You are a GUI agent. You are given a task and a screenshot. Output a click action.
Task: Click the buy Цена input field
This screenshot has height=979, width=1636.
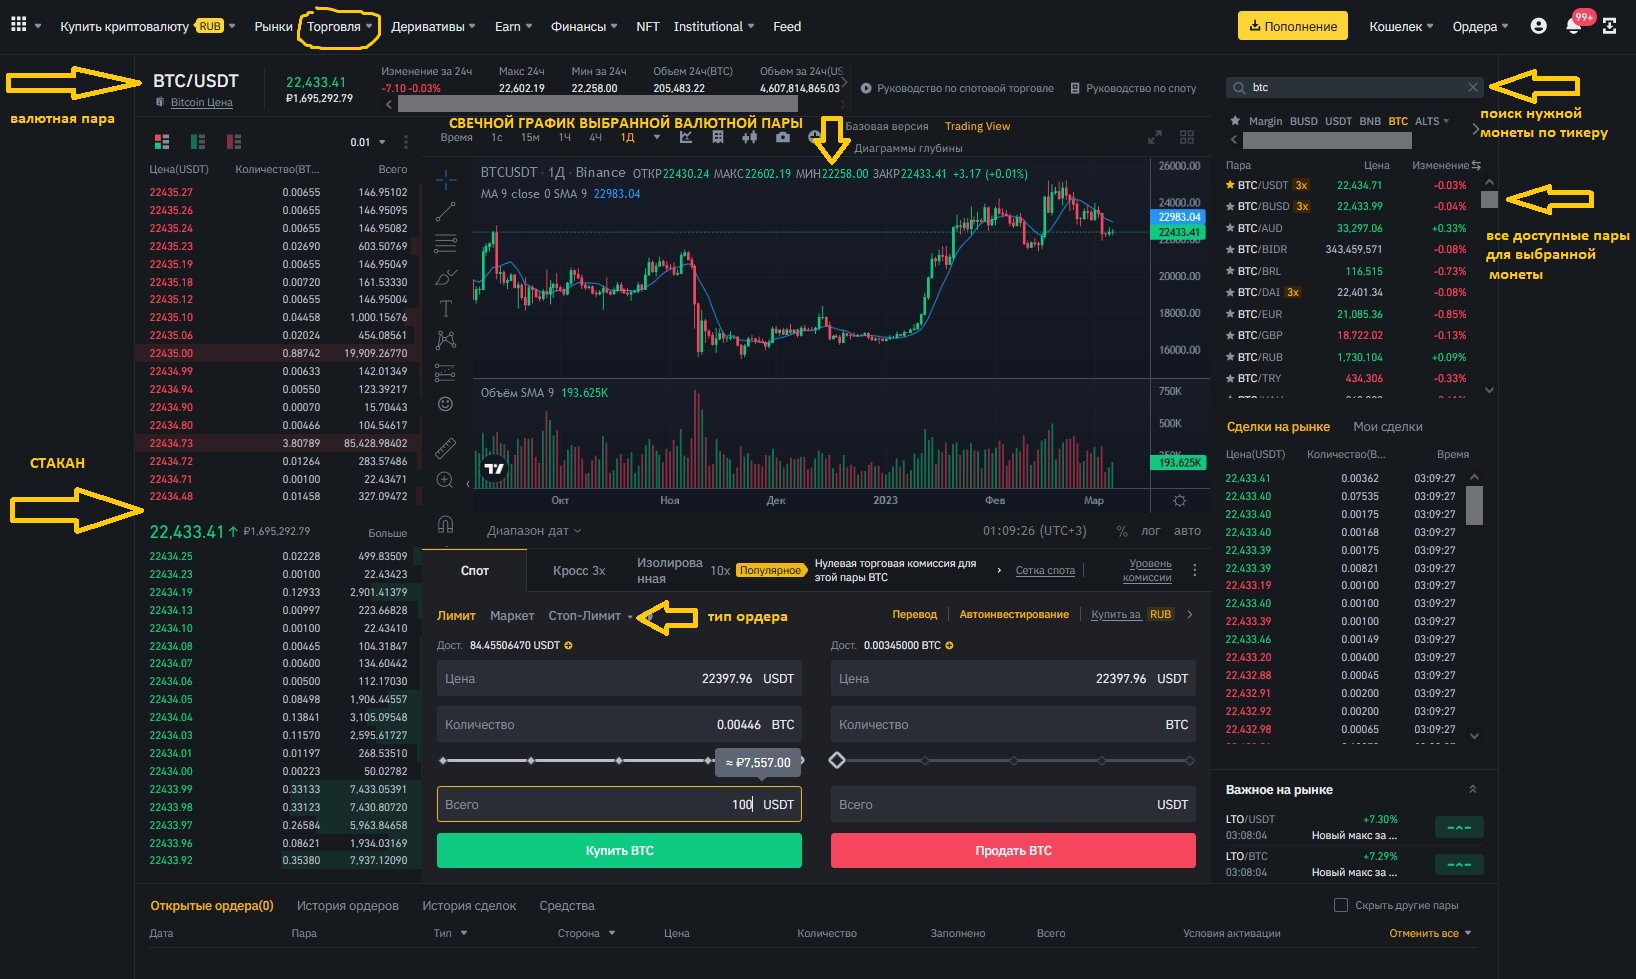coord(619,679)
